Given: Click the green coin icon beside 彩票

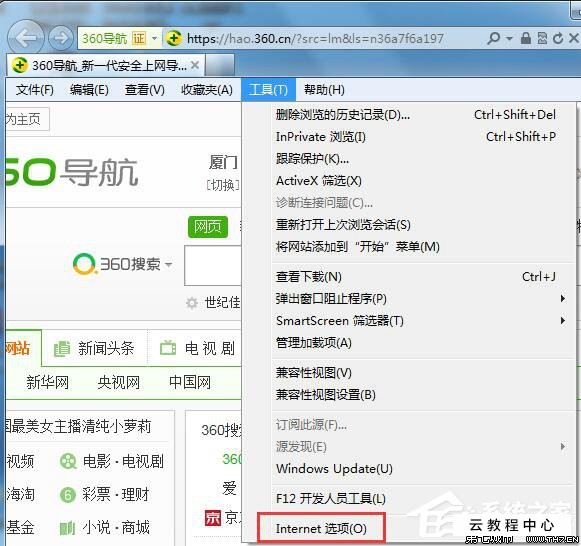Looking at the screenshot, I should tap(68, 495).
